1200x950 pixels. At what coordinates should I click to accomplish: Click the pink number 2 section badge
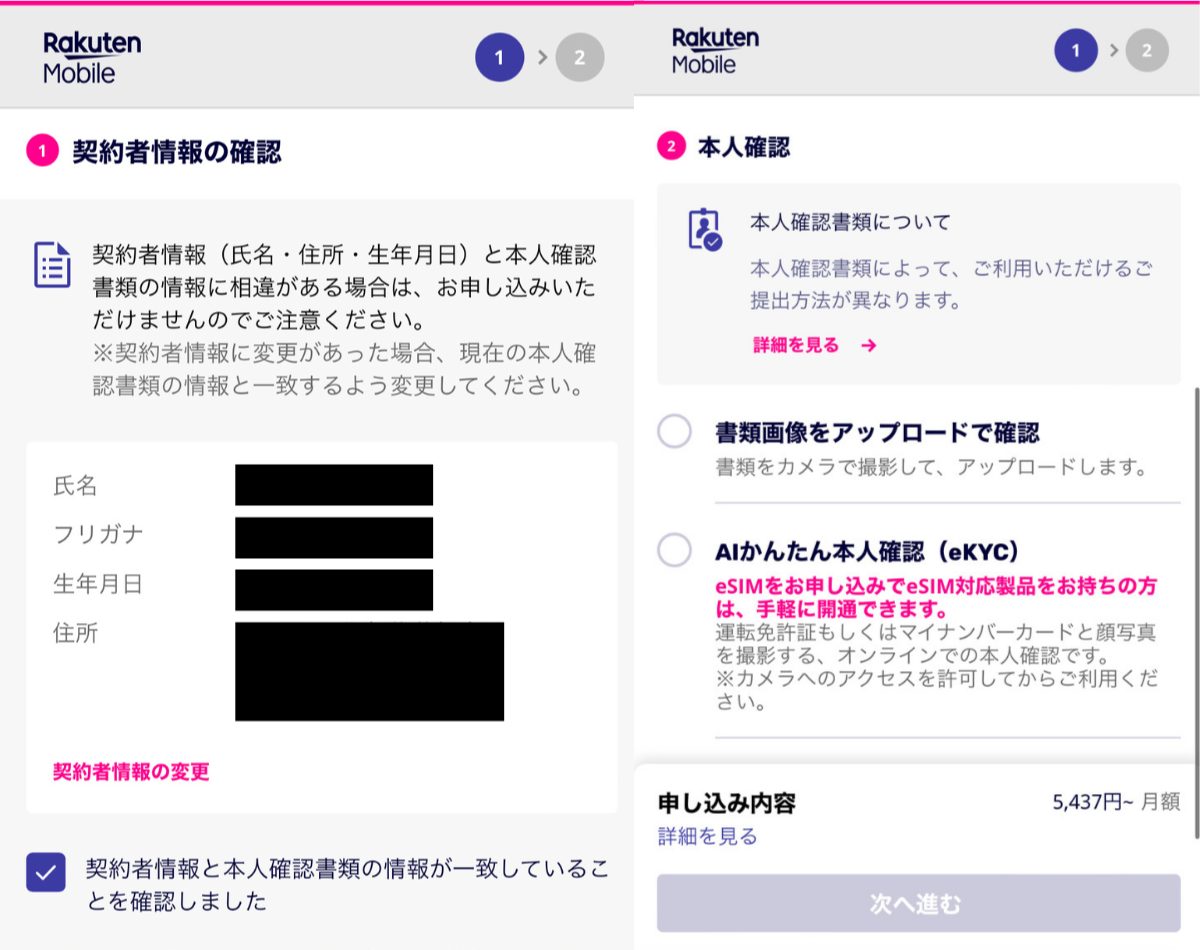(x=671, y=148)
